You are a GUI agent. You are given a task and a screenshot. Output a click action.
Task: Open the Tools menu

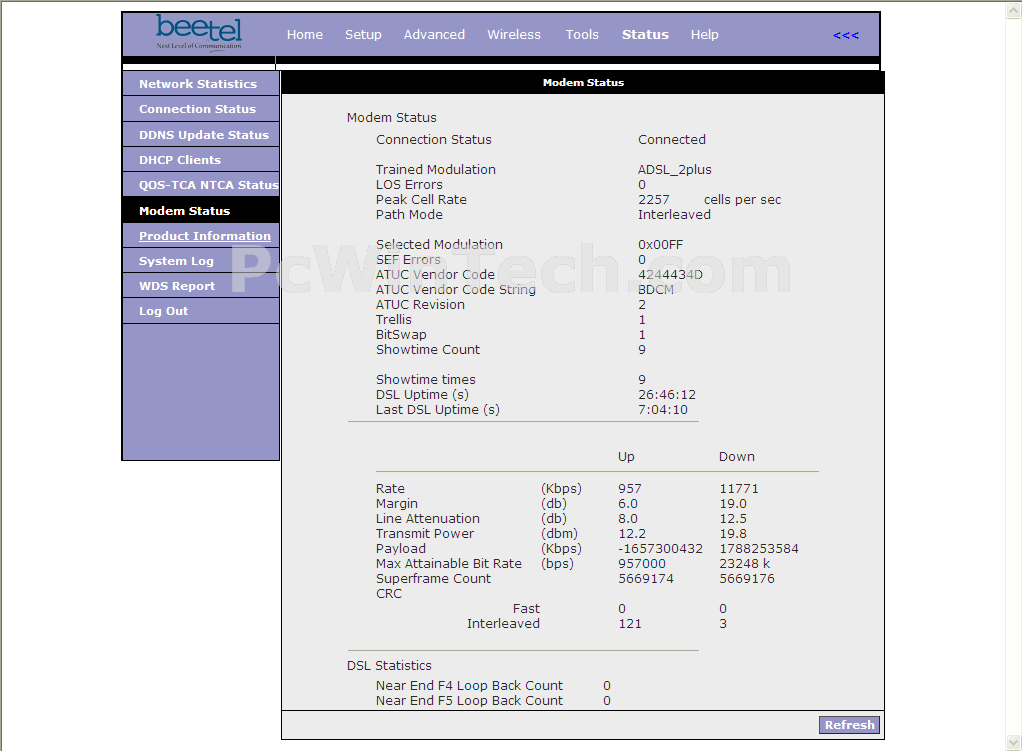(x=582, y=35)
